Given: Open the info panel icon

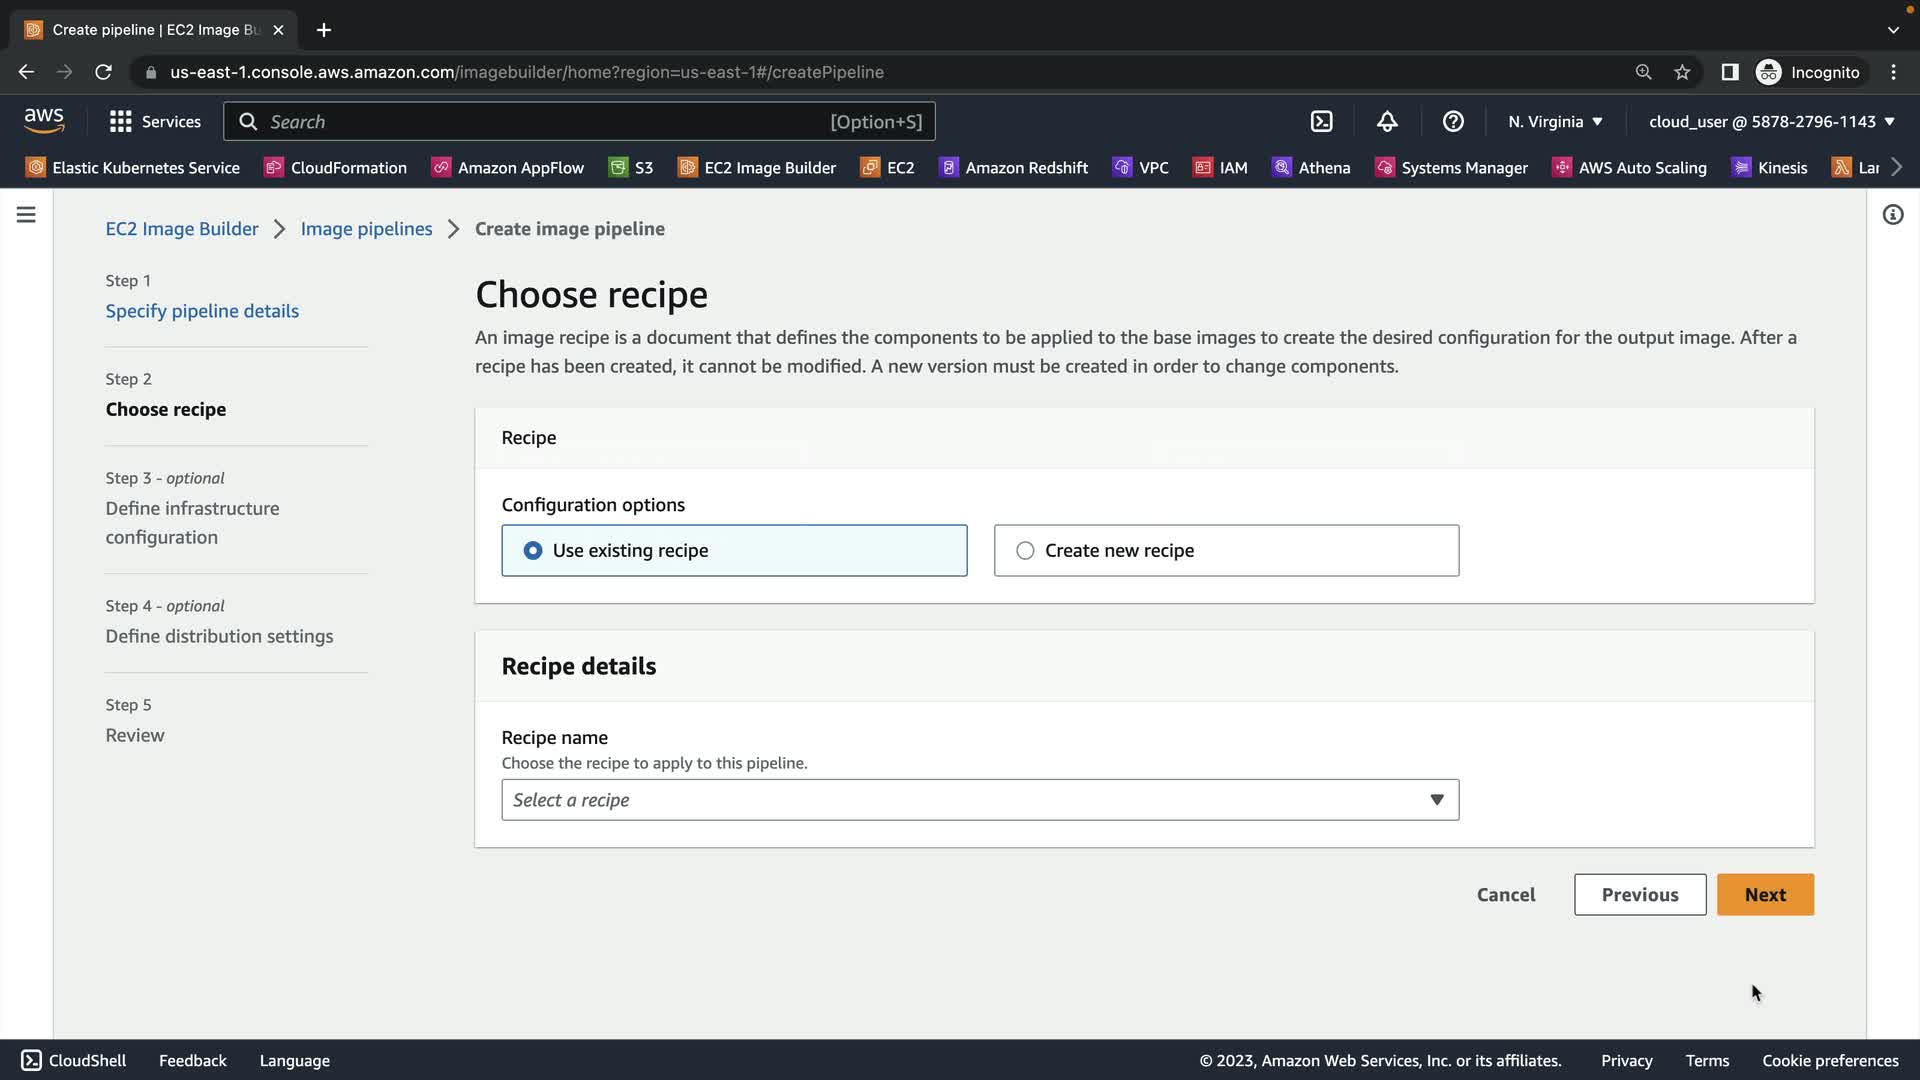Looking at the screenshot, I should (1892, 215).
